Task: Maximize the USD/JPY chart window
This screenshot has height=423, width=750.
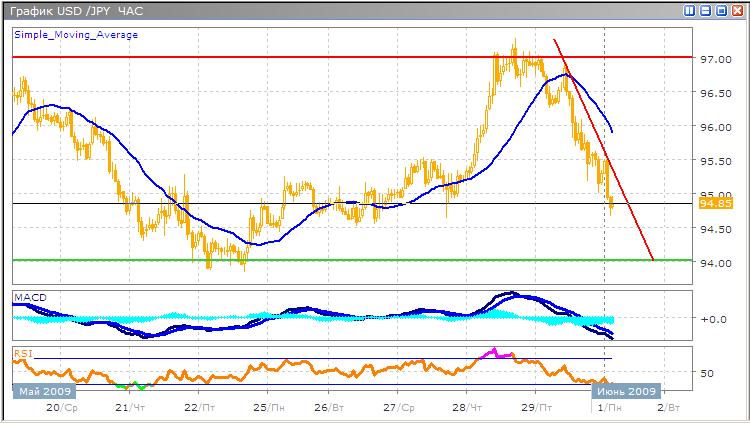Action: [720, 10]
